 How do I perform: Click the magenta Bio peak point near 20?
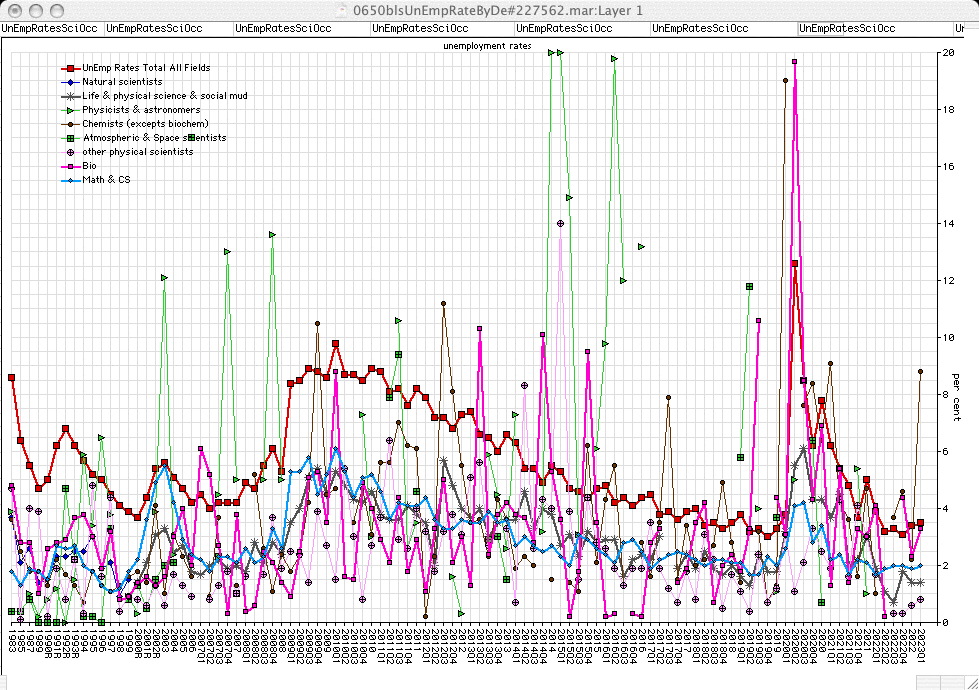tap(795, 89)
